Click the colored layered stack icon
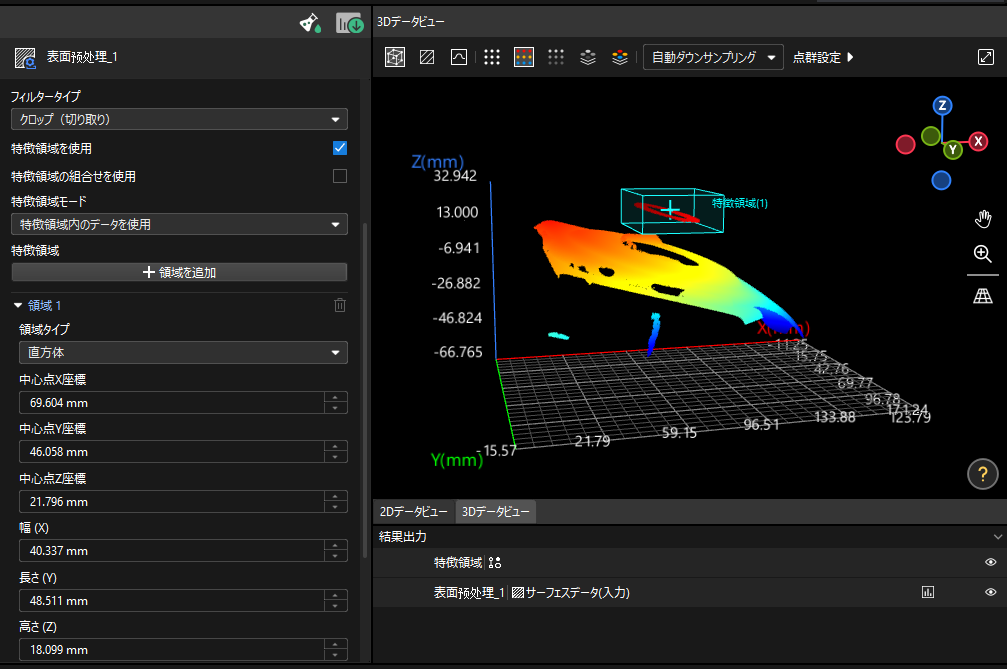Screen dimensions: 1007x669 tap(620, 57)
